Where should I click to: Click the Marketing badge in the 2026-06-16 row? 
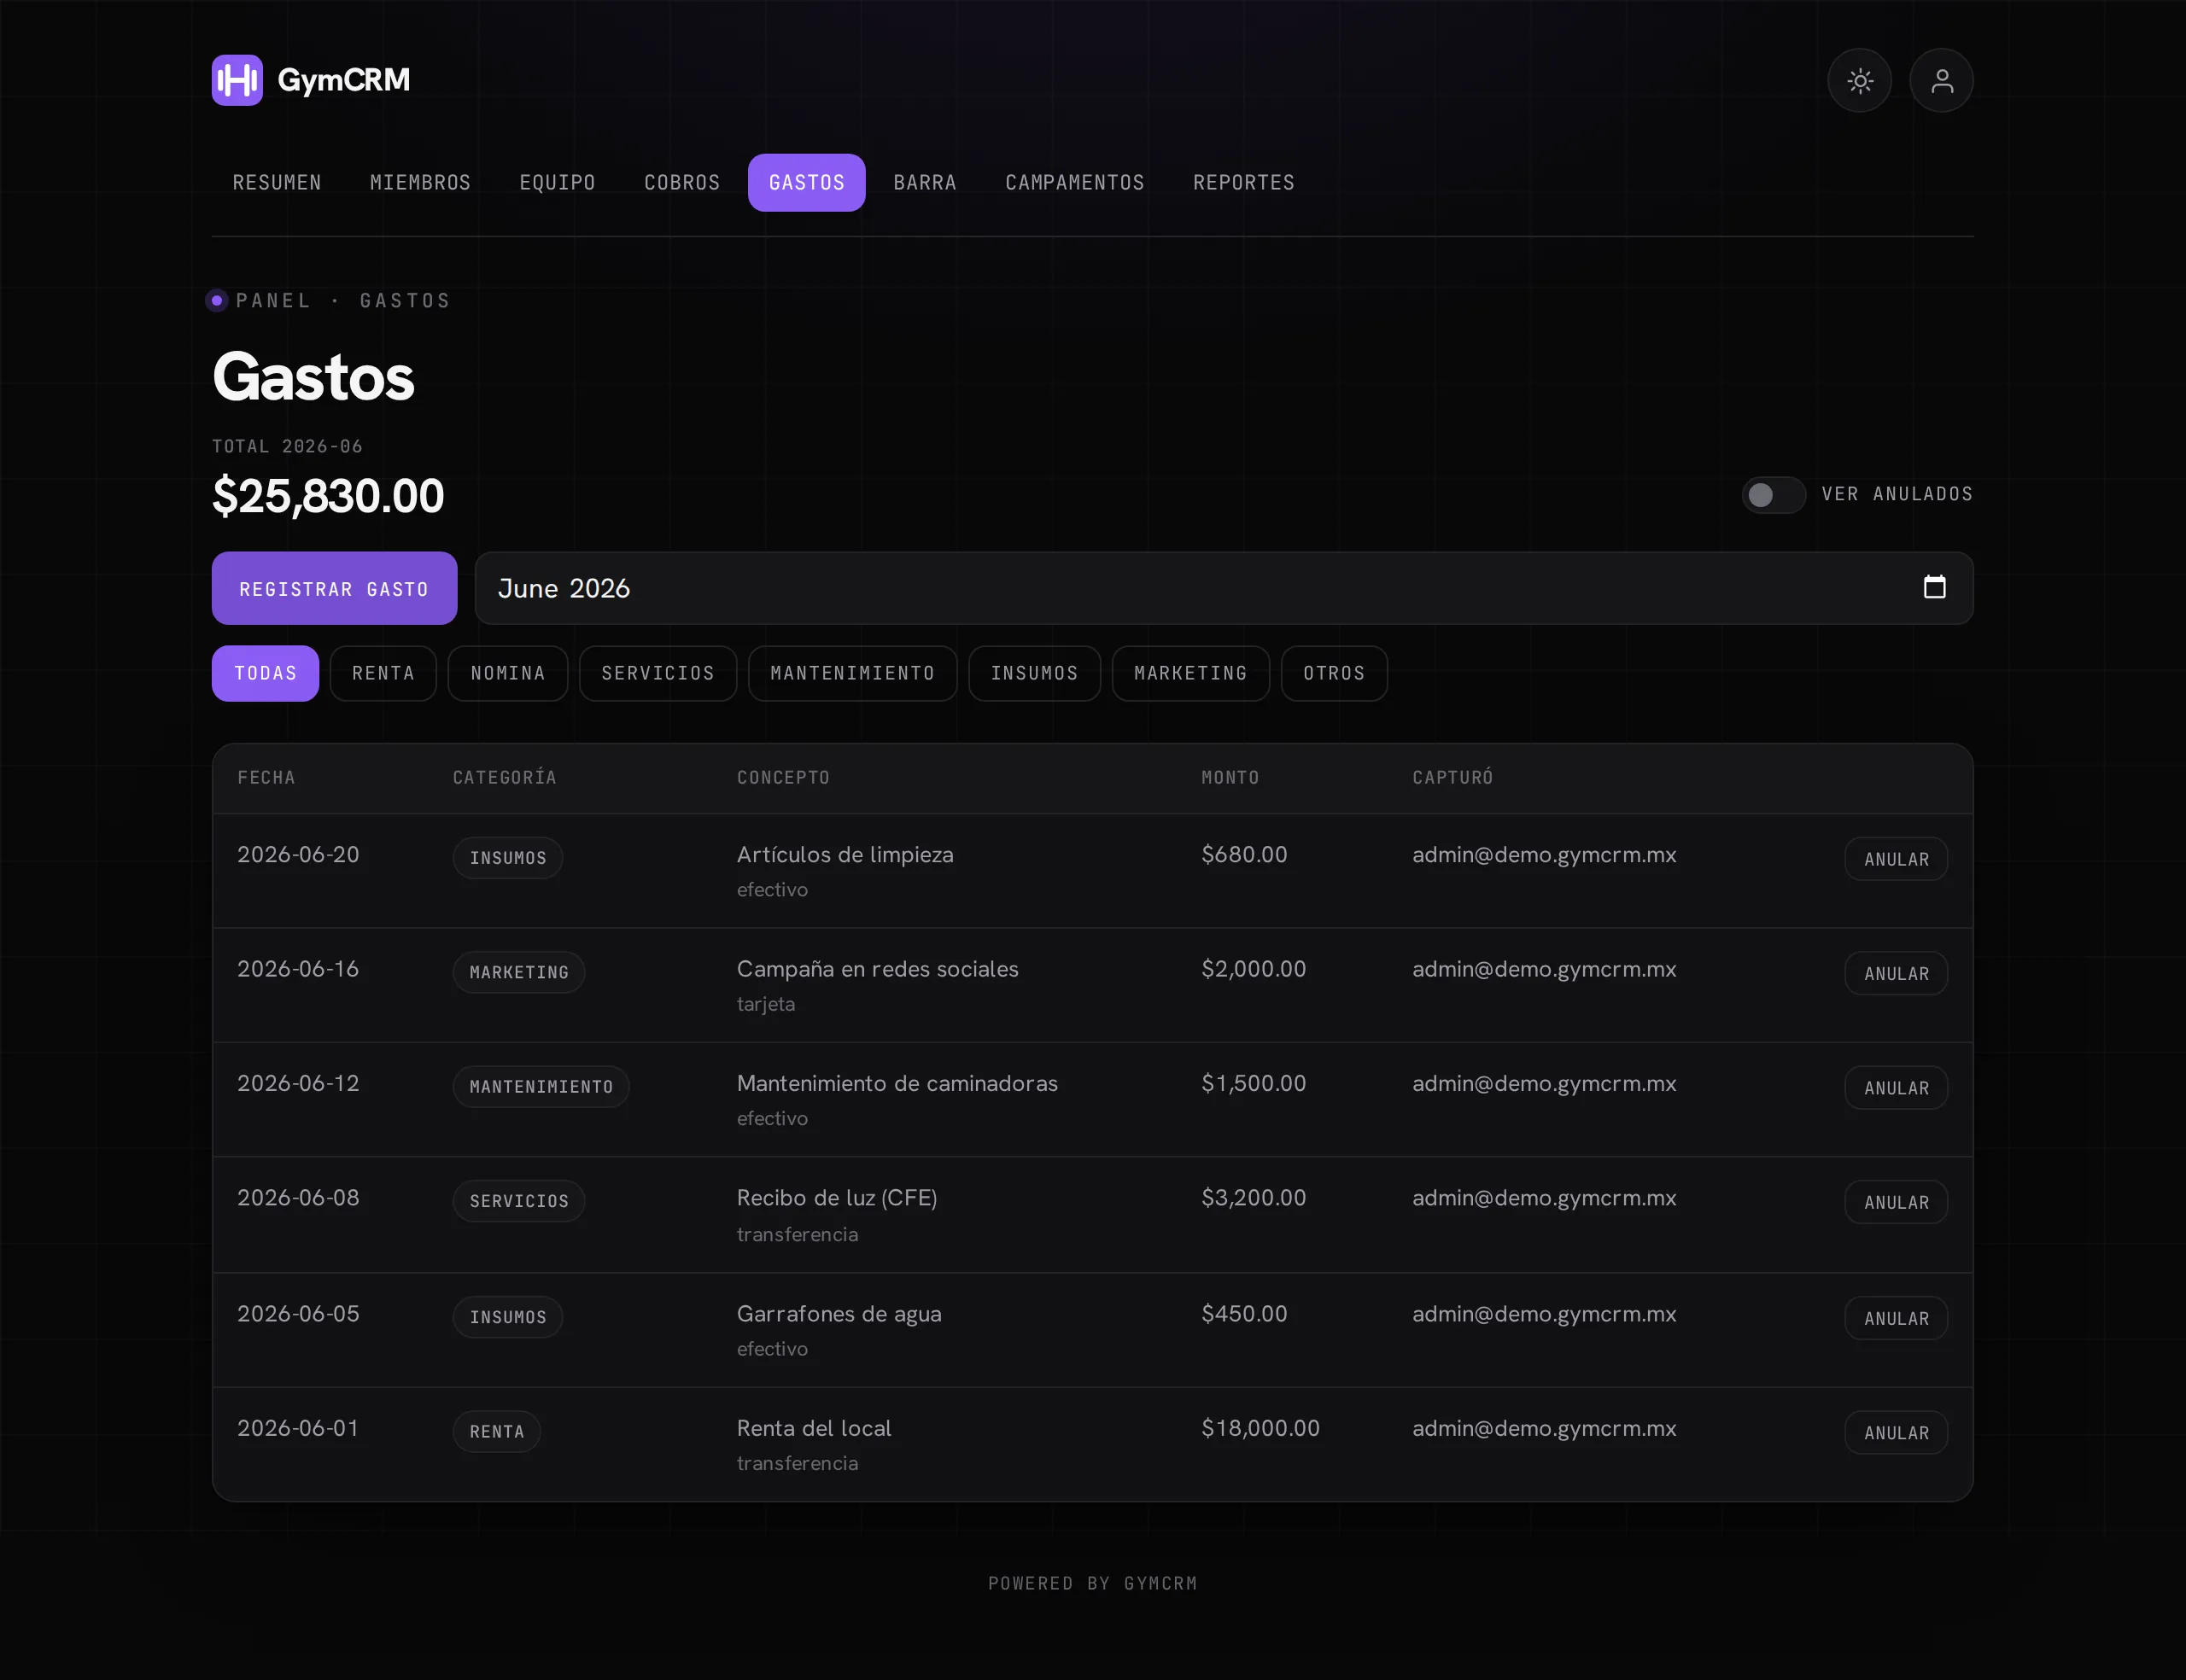519,972
